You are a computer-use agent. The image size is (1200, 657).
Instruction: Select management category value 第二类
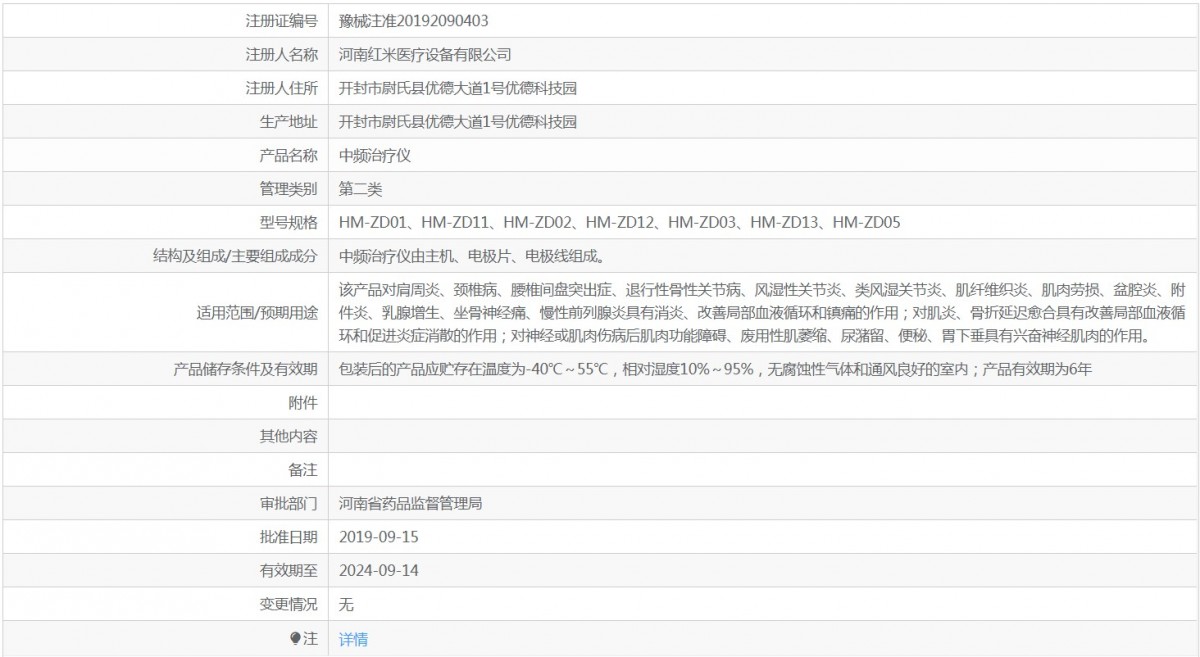(x=360, y=188)
